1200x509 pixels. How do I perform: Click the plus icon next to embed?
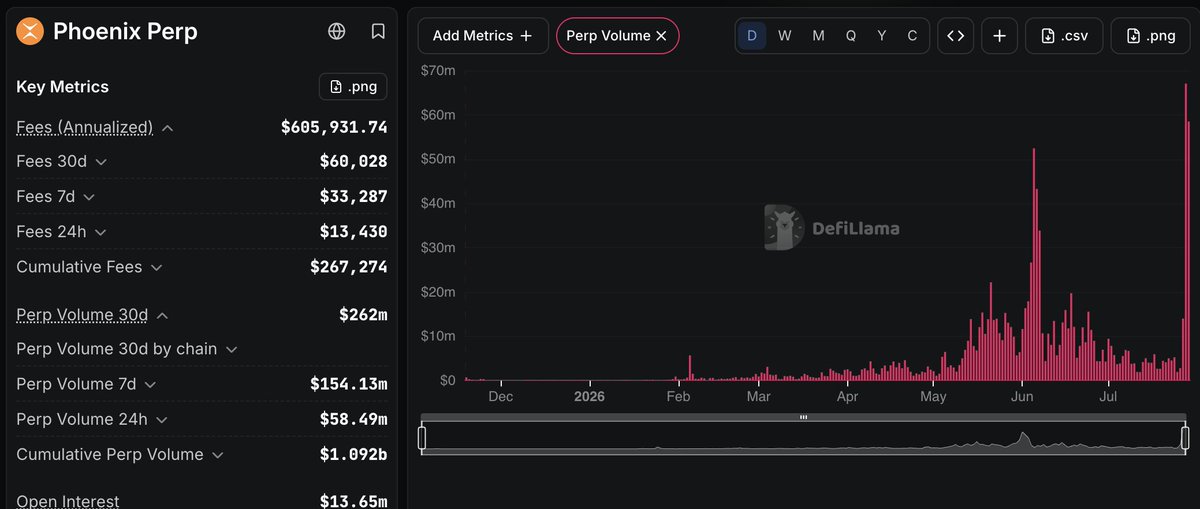coord(999,36)
